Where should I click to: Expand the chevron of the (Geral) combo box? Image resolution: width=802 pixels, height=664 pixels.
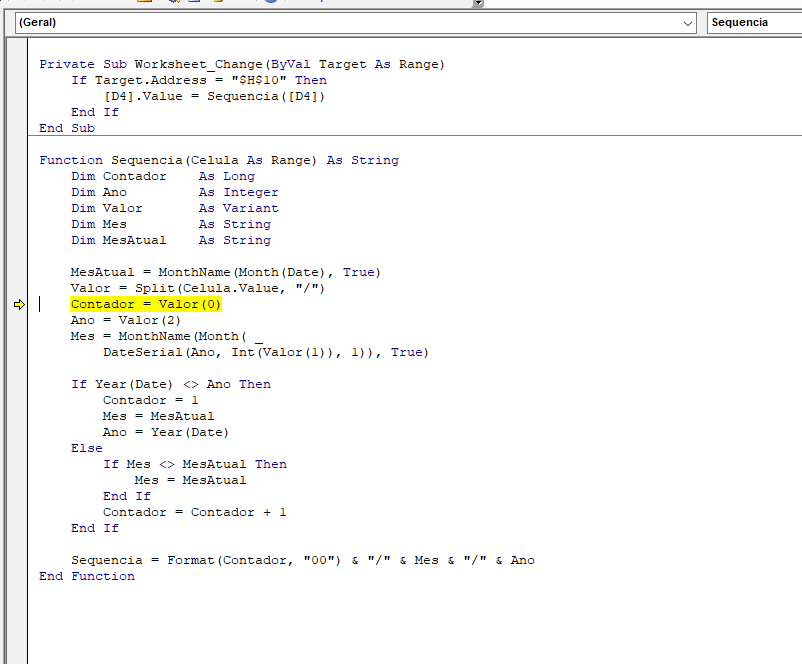pos(687,23)
